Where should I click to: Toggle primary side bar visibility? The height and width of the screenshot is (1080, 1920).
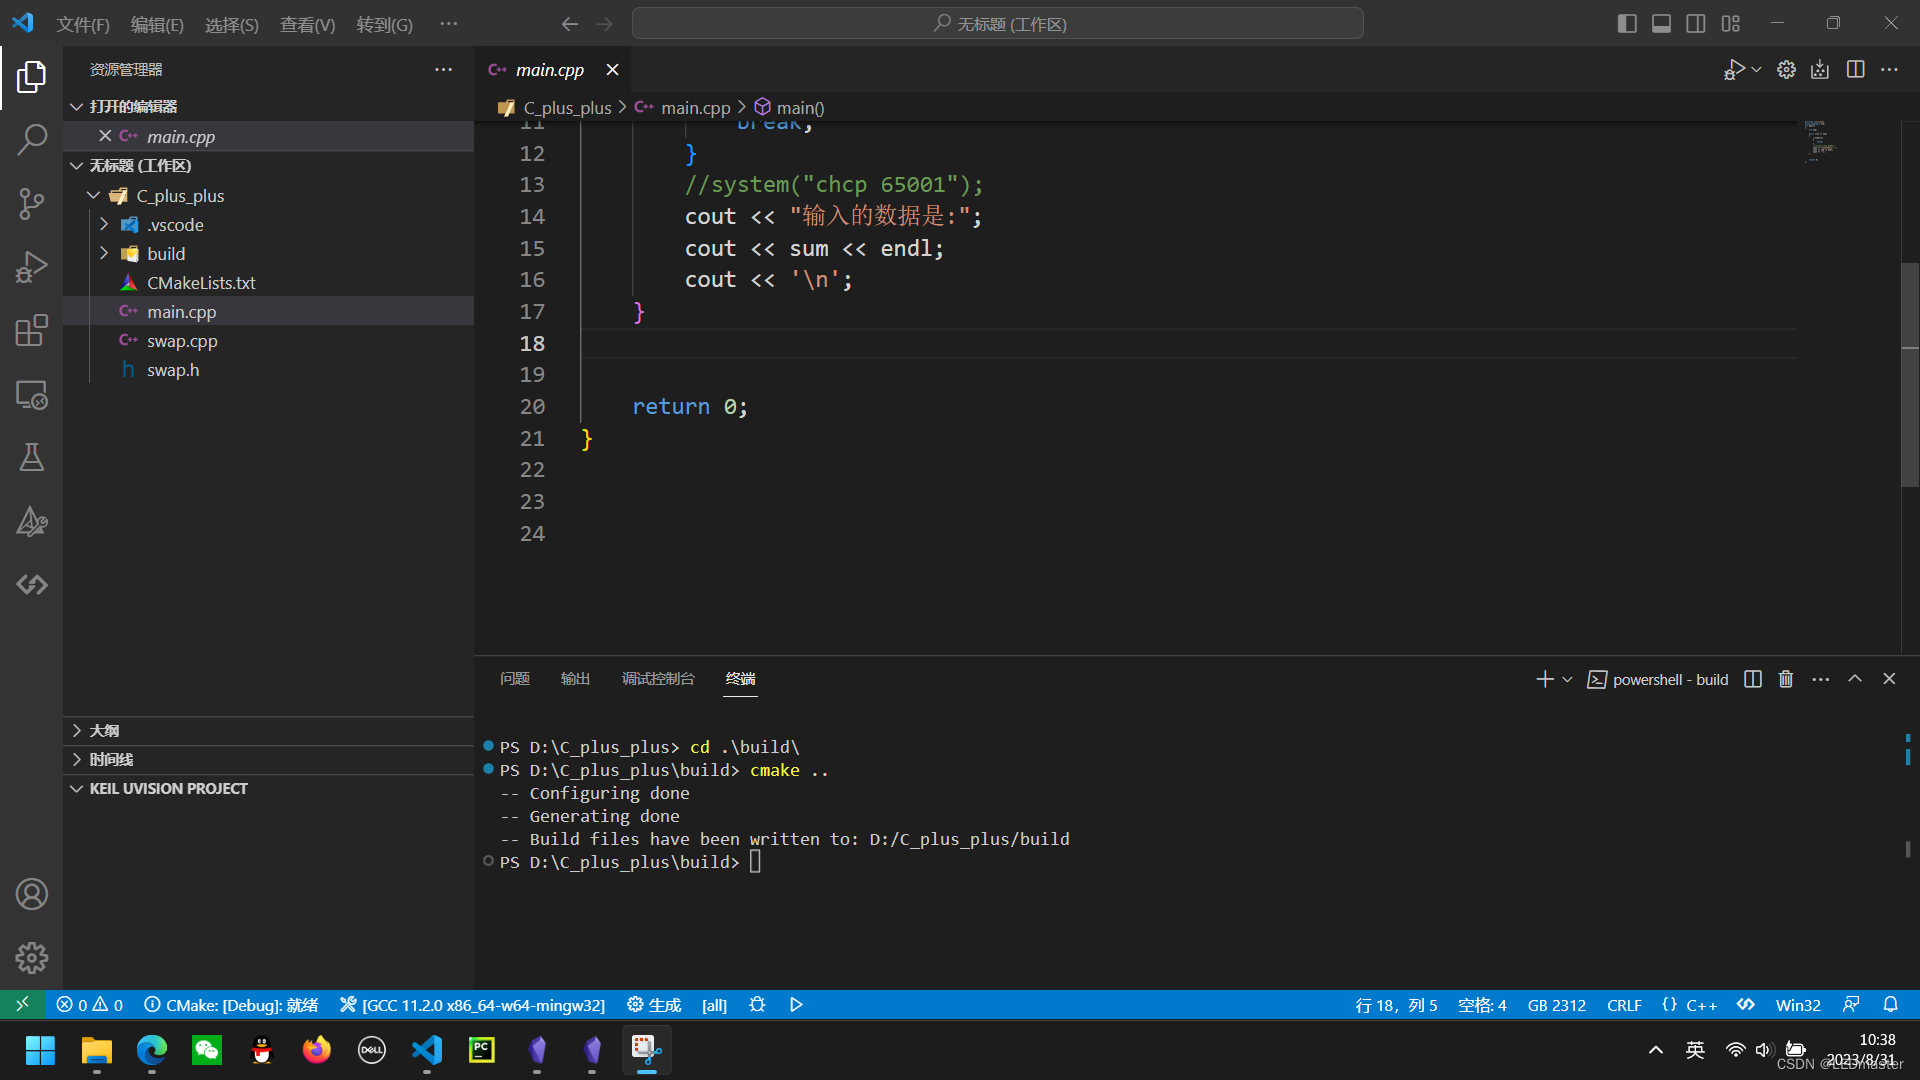tap(1627, 23)
